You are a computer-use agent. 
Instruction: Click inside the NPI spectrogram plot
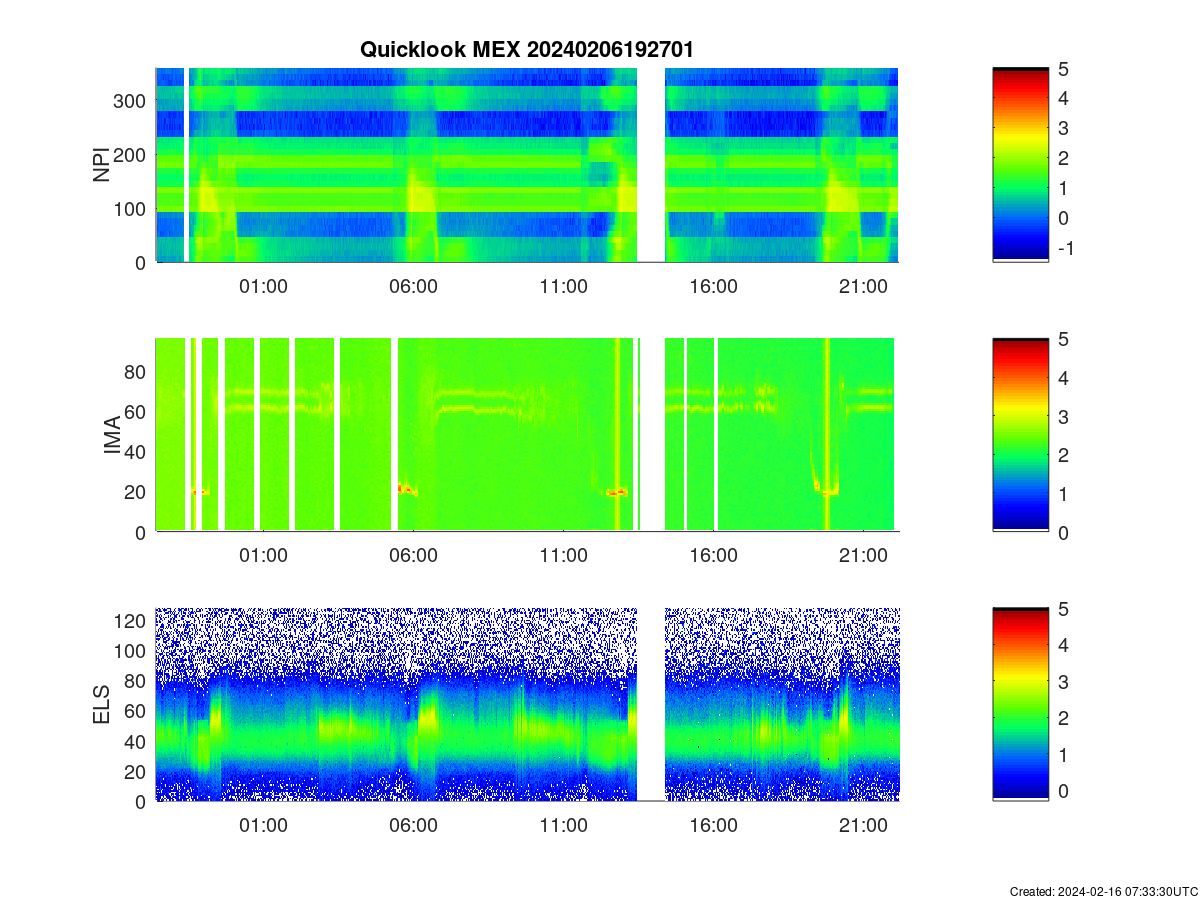point(527,165)
